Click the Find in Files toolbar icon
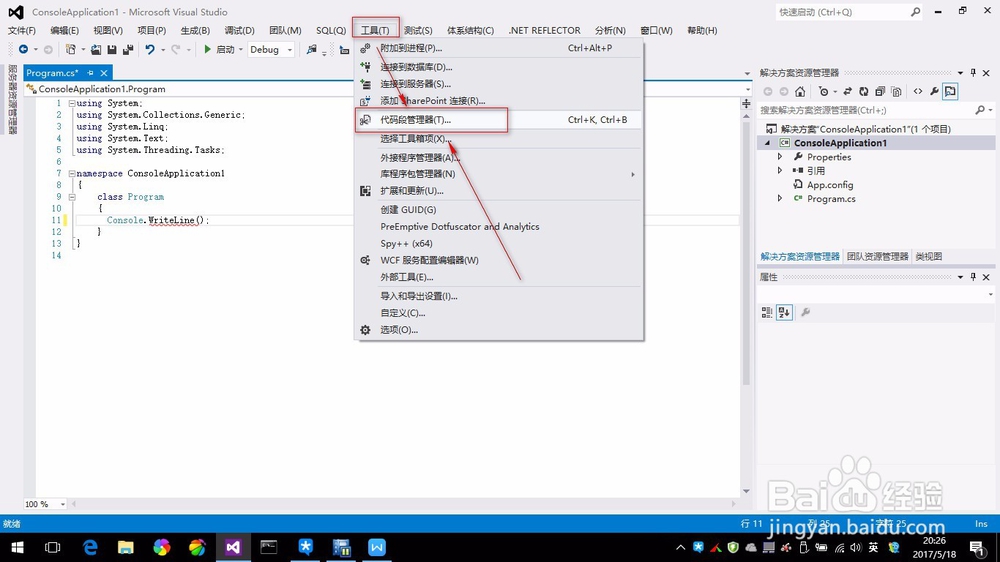1000x562 pixels. pos(311,49)
